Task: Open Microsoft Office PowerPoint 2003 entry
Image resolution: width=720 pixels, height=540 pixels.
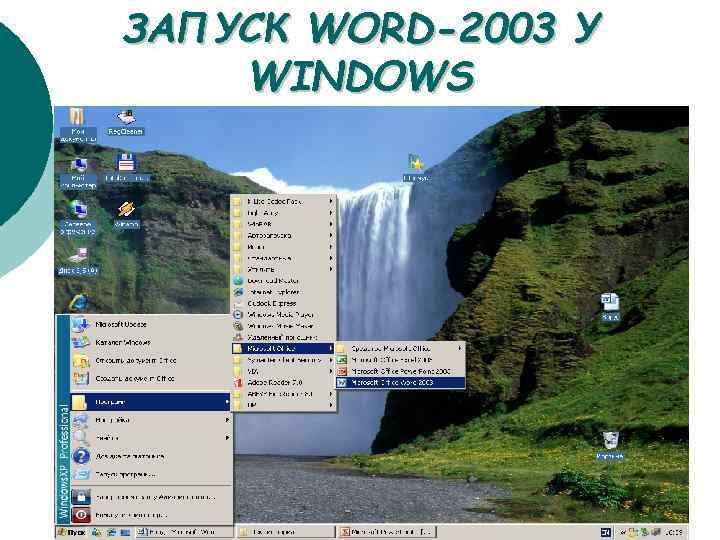Action: pyautogui.click(x=400, y=371)
